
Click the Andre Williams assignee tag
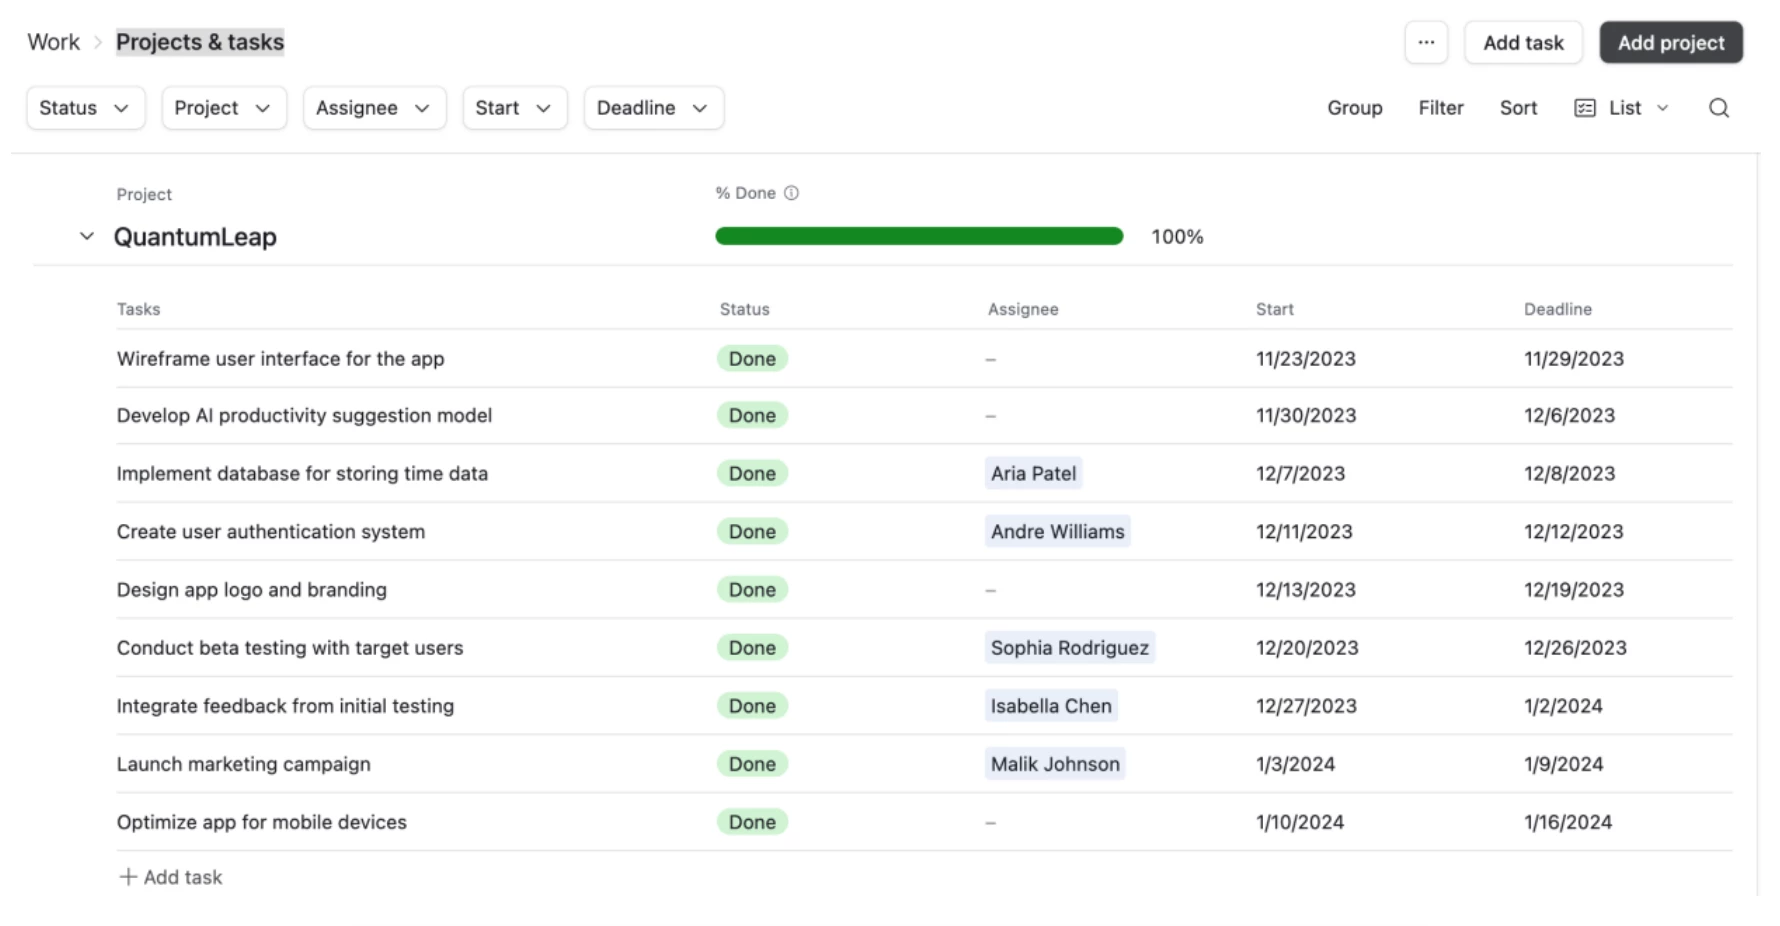pyautogui.click(x=1057, y=532)
